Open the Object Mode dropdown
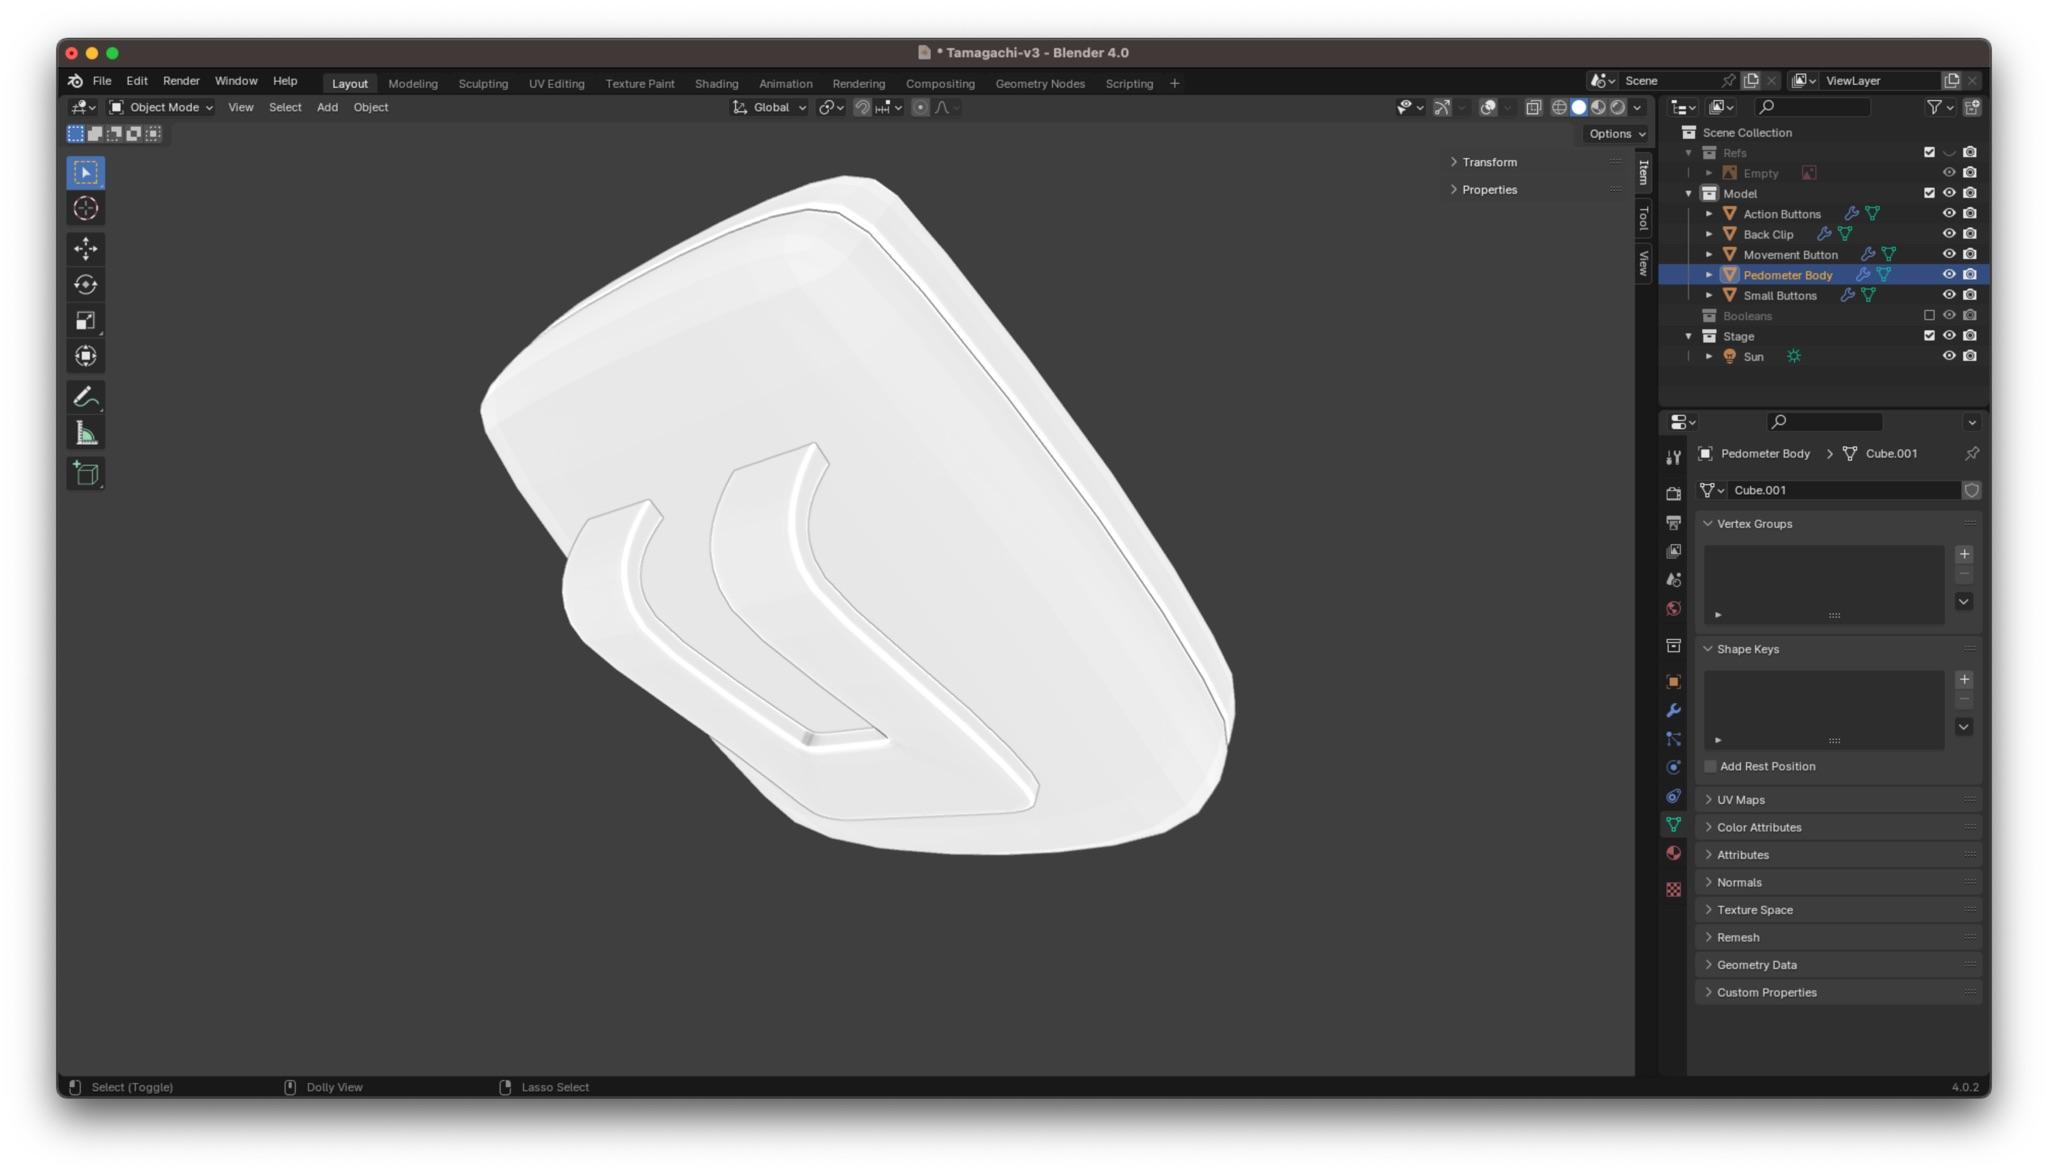This screenshot has height=1173, width=2048. click(x=161, y=107)
